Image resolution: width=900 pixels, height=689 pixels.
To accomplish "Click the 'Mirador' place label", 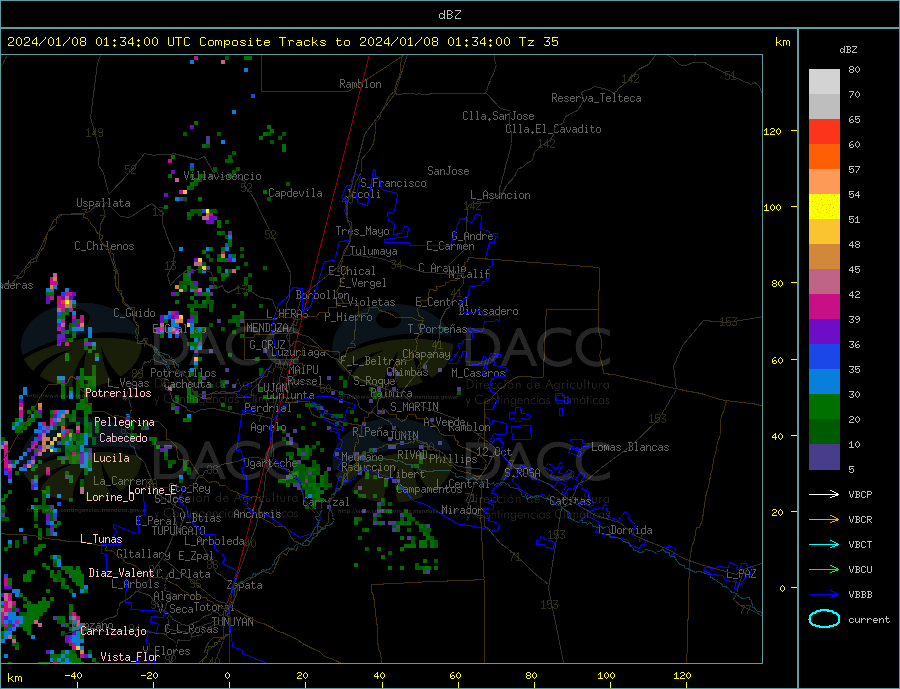I will coord(462,510).
